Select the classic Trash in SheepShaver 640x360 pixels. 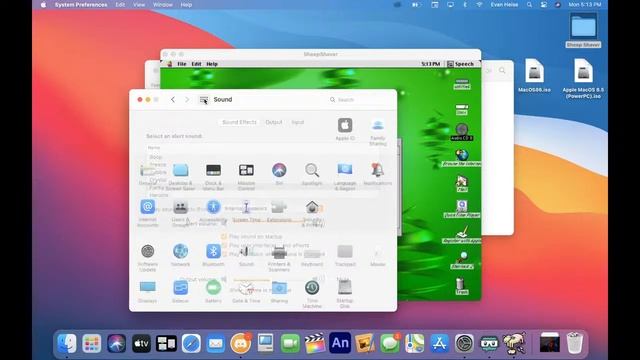461,286
